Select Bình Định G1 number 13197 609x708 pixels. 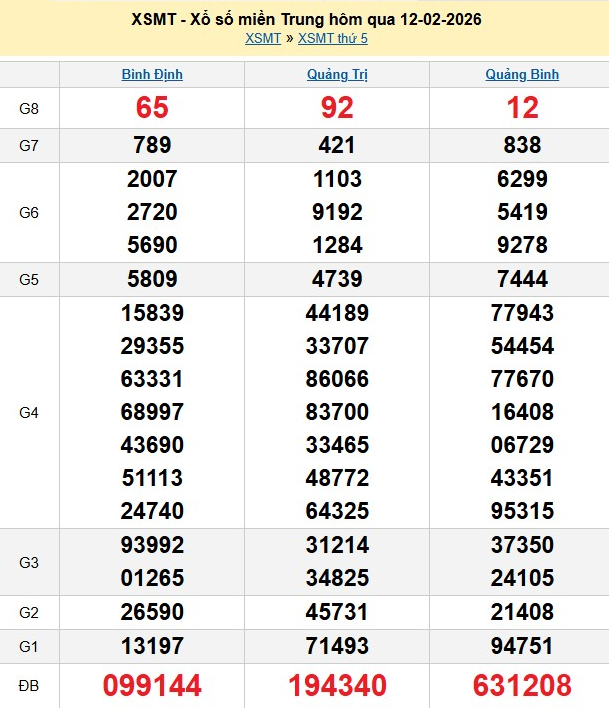[x=152, y=645]
